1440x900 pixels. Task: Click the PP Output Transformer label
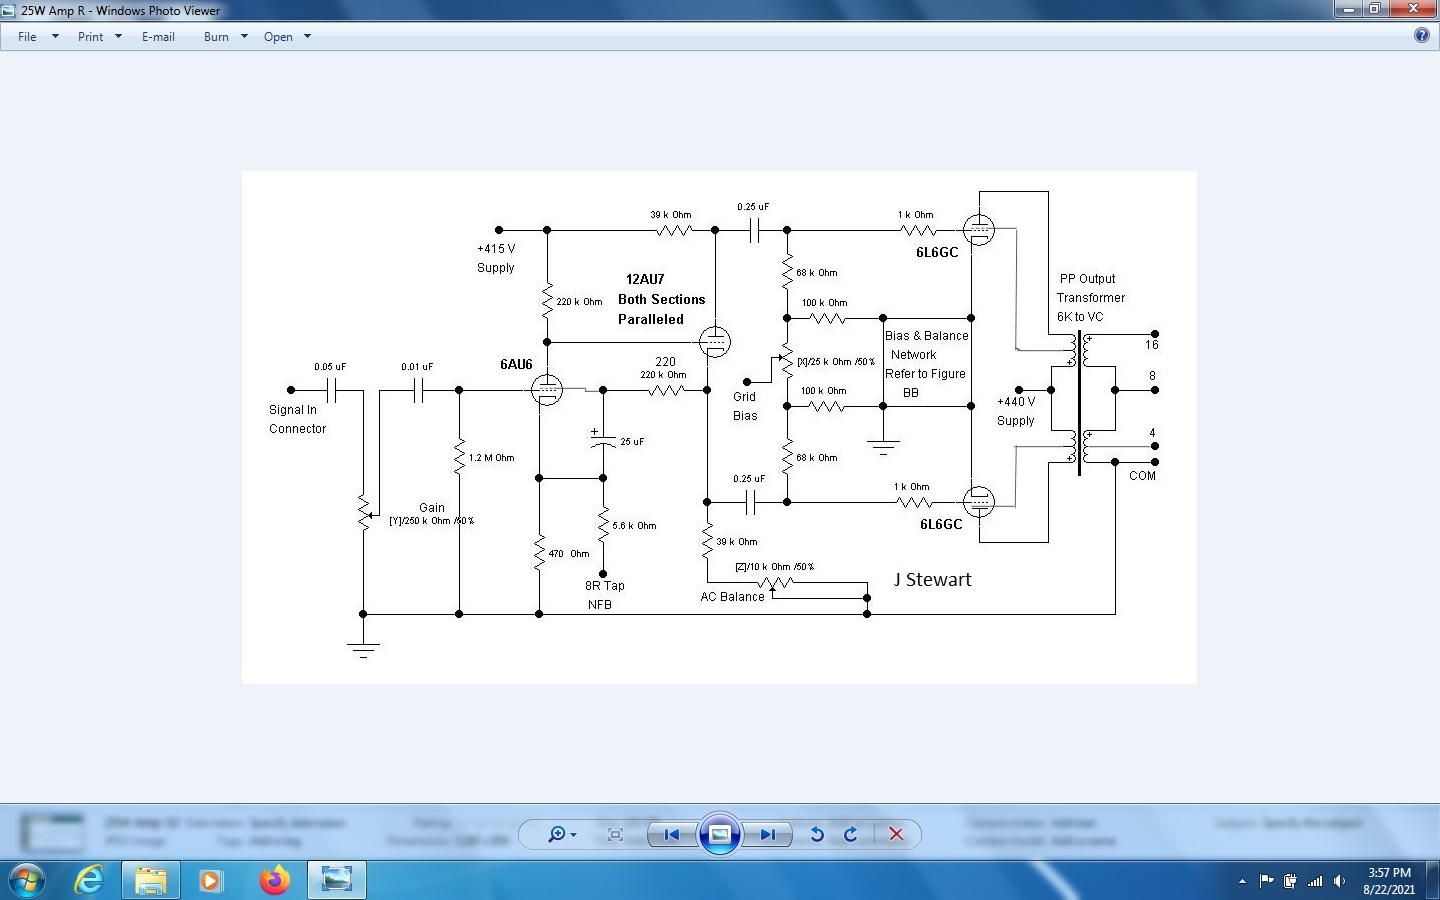[1091, 297]
